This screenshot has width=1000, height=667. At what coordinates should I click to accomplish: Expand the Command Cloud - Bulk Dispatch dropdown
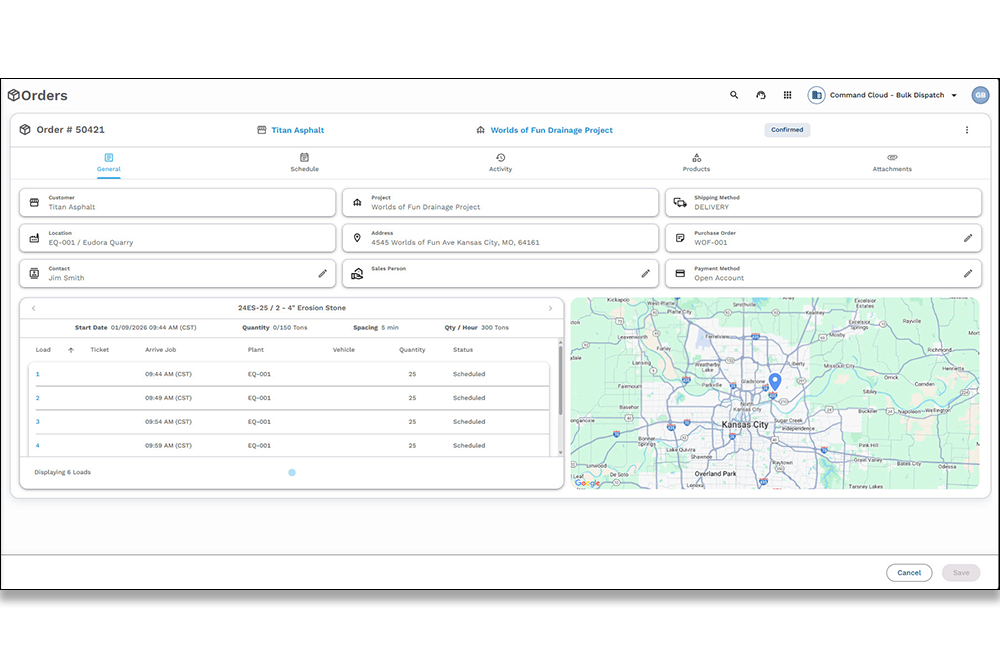[x=954, y=96]
